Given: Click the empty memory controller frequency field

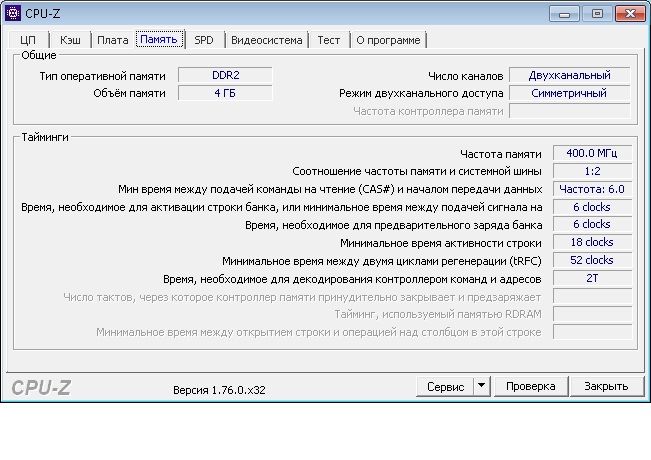Looking at the screenshot, I should 570,111.
